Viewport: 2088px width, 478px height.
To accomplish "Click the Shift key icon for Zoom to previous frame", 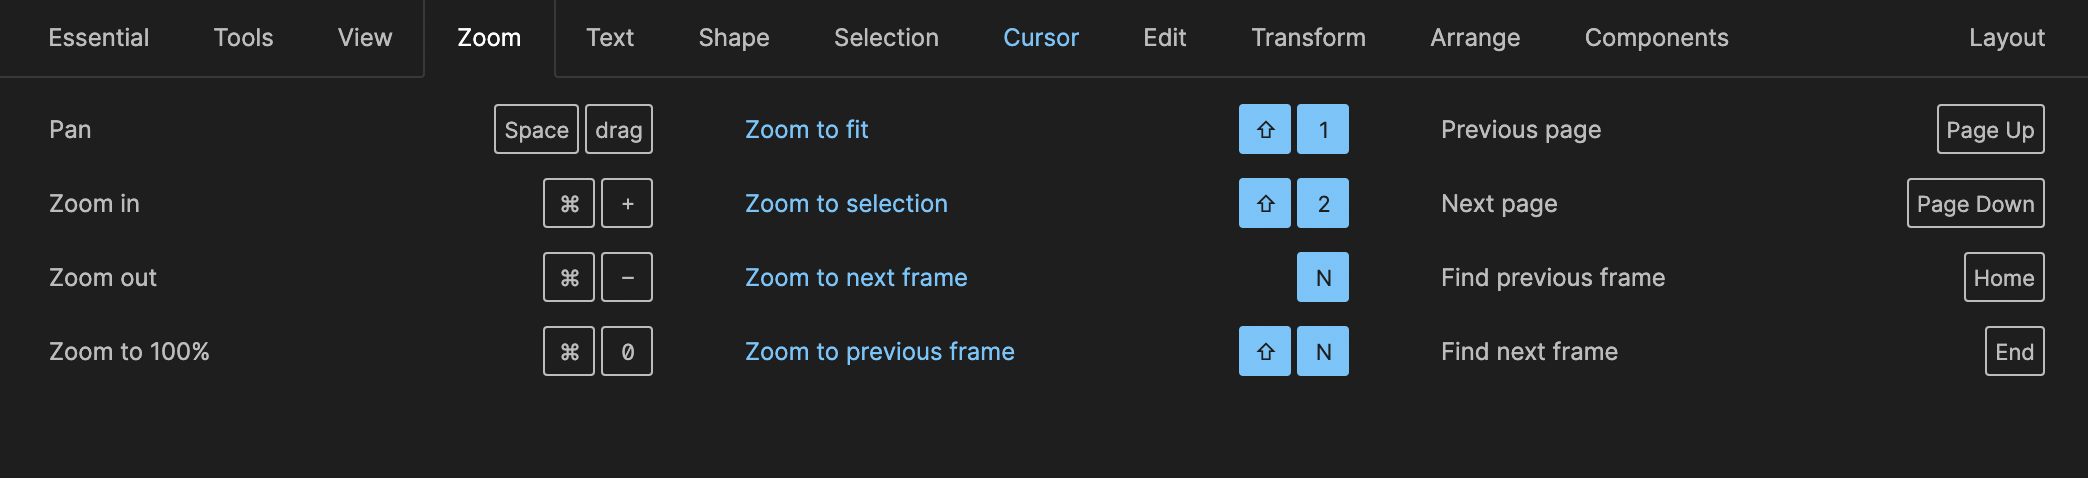I will coord(1265,351).
